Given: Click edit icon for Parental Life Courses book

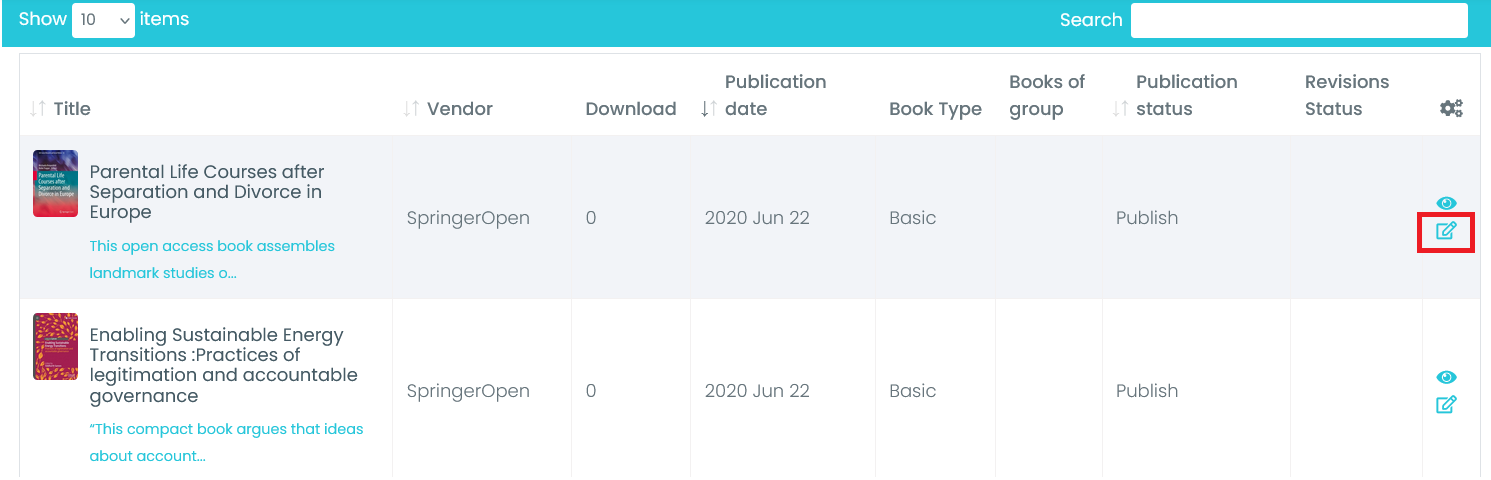Looking at the screenshot, I should pyautogui.click(x=1446, y=232).
